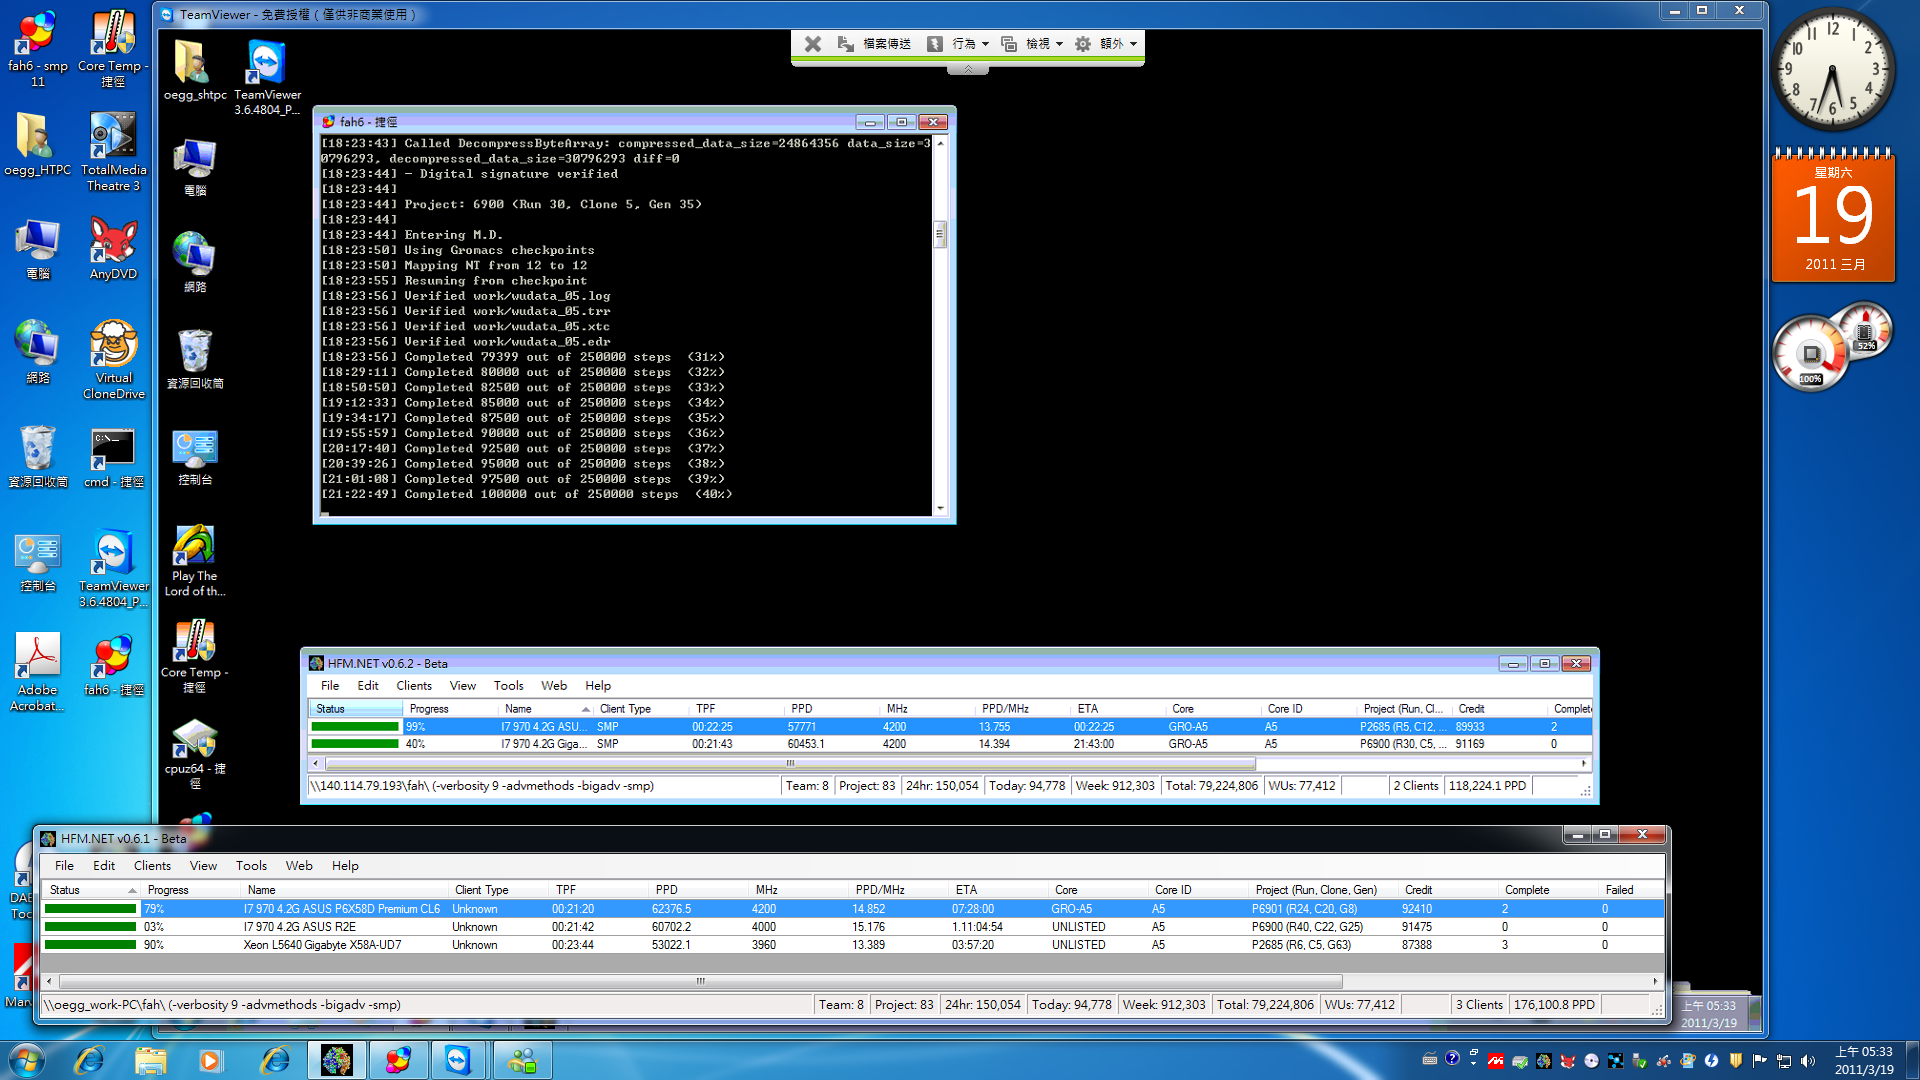Screen dimensions: 1920x1080
Task: Open remote 資源回收筒 recycle bin icon
Action: (x=195, y=360)
